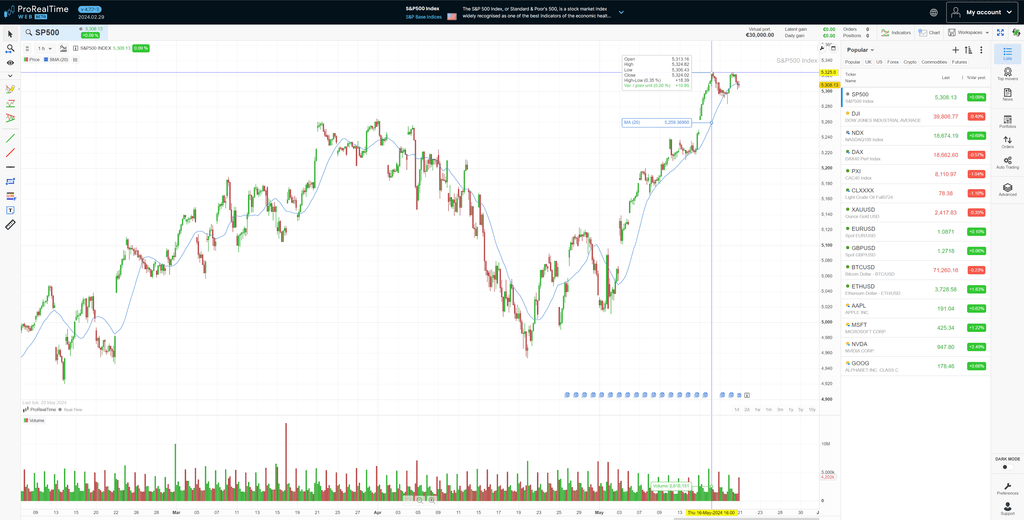This screenshot has width=1024, height=520.
Task: Open the News sidebar panel
Action: coord(1007,95)
